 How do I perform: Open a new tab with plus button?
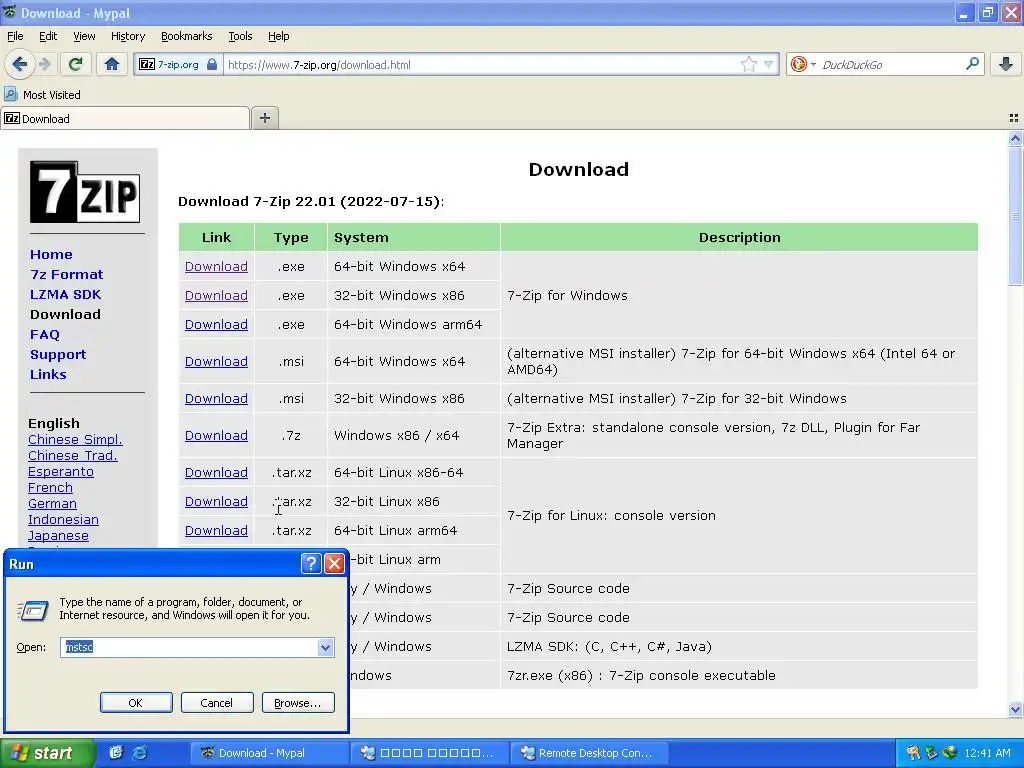[x=264, y=118]
